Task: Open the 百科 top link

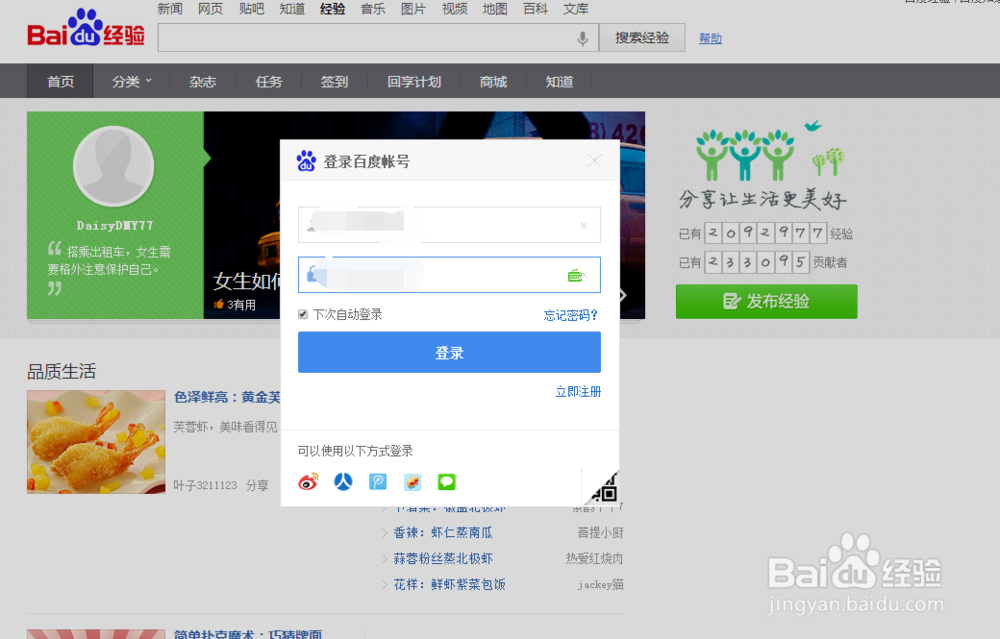Action: (535, 9)
